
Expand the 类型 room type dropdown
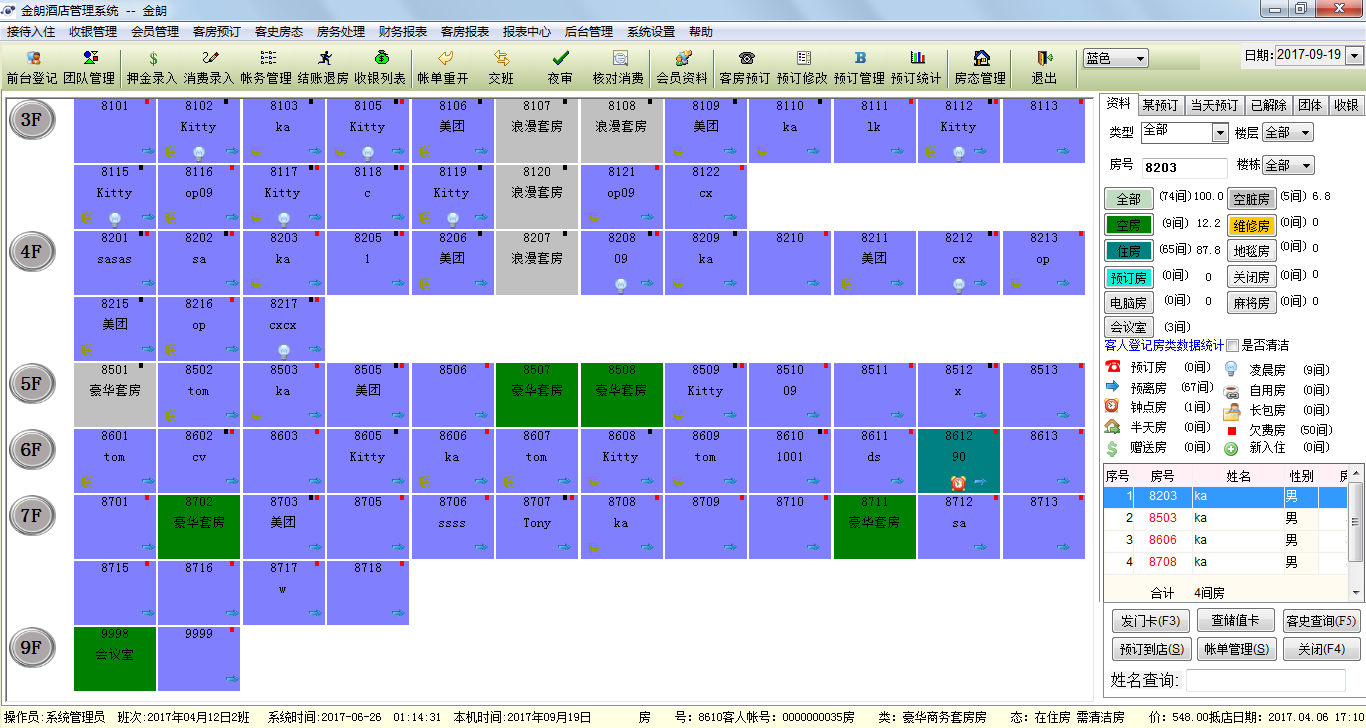click(1220, 133)
